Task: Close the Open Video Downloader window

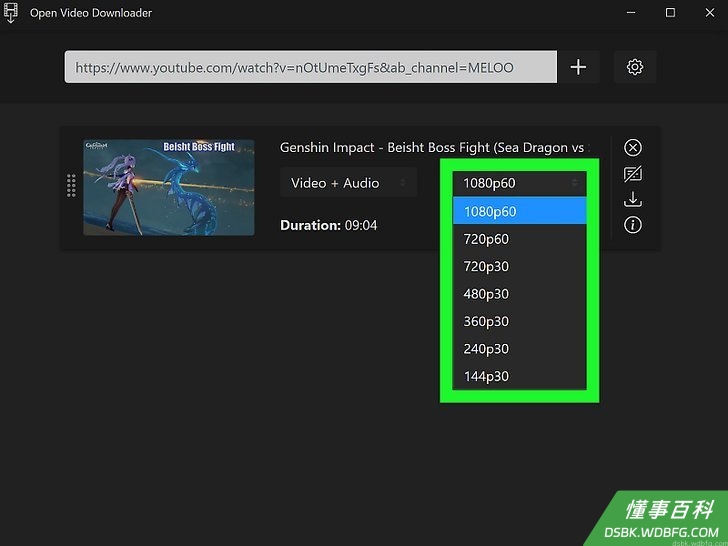Action: point(710,13)
